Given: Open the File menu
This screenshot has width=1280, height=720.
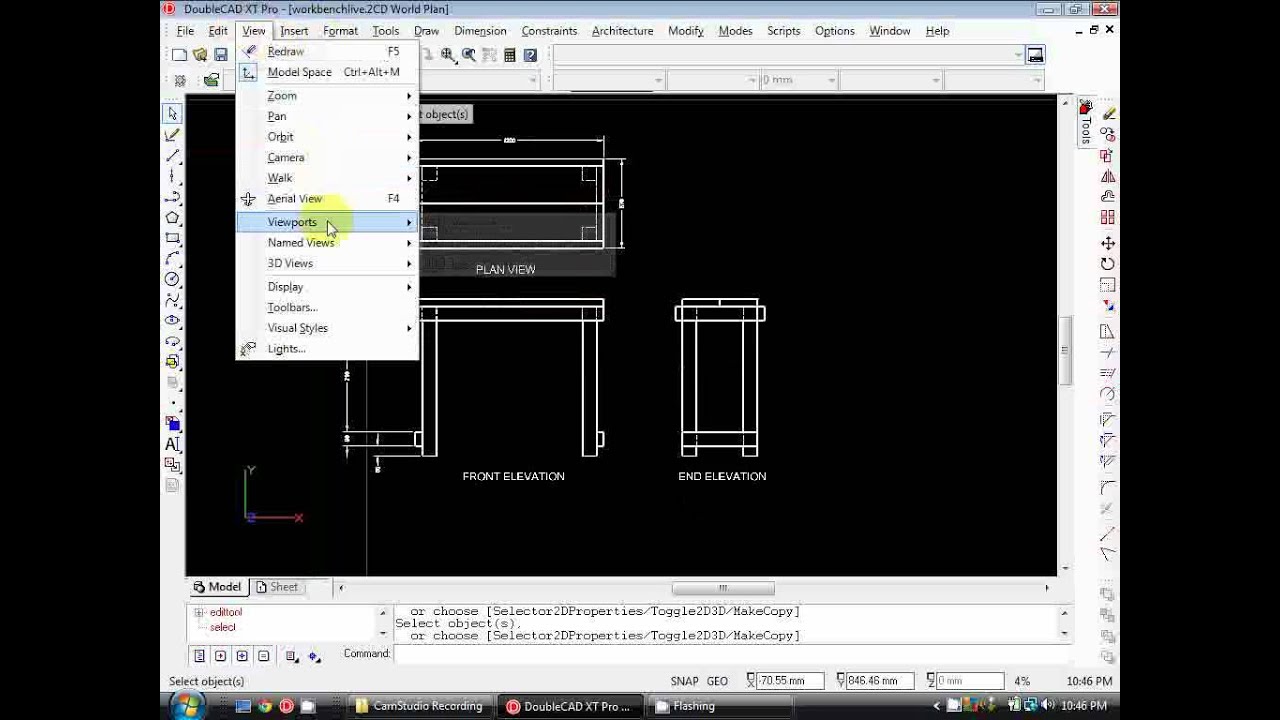Looking at the screenshot, I should [x=185, y=31].
